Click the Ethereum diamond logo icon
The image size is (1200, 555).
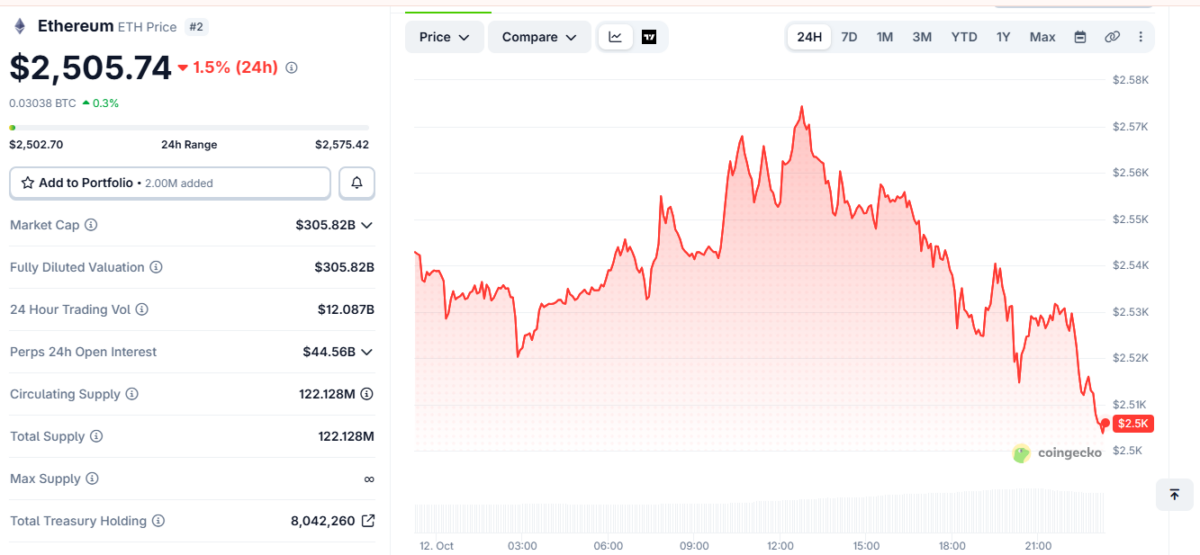coord(20,26)
